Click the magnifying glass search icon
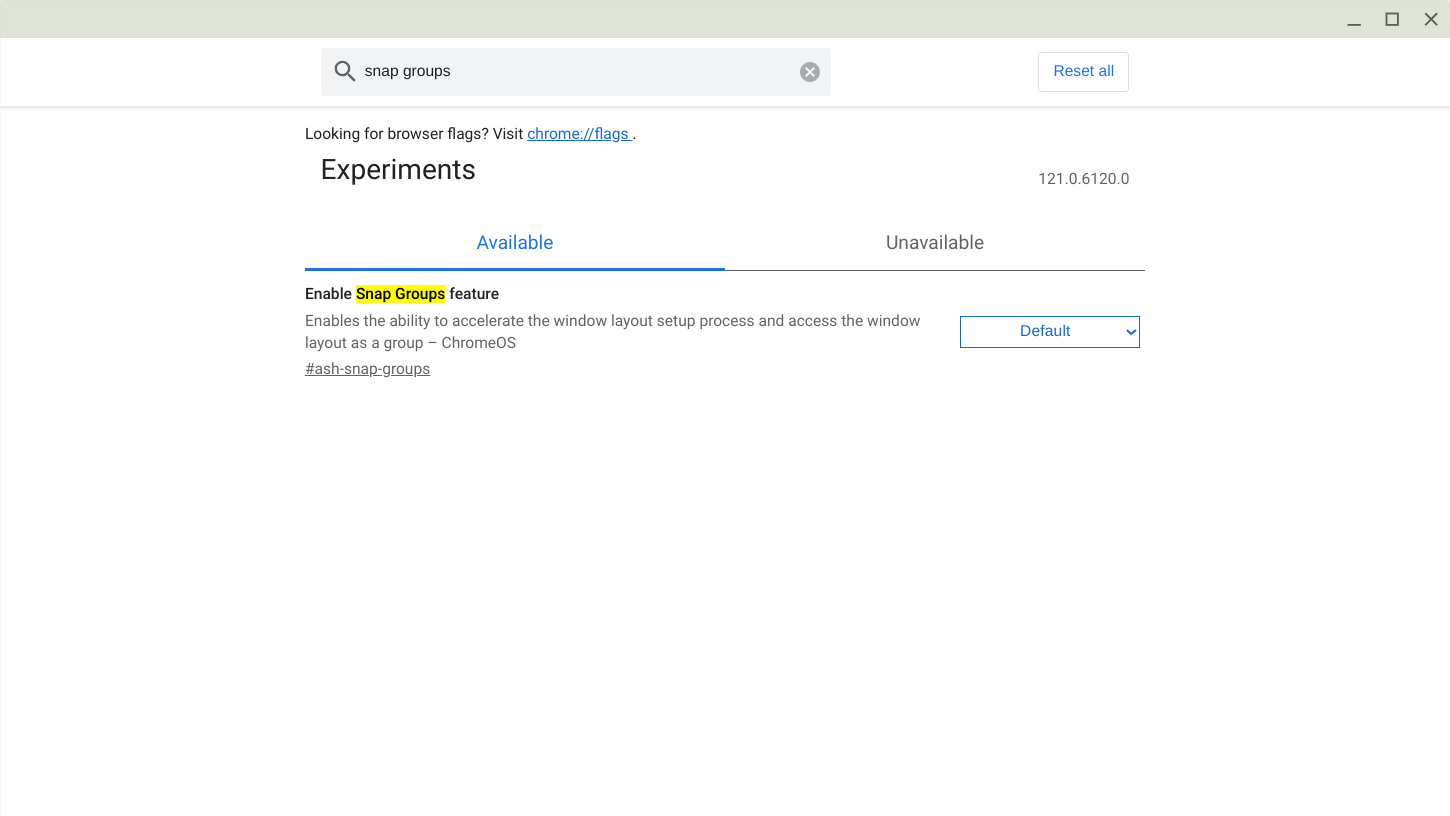The width and height of the screenshot is (1450, 816). tap(344, 71)
